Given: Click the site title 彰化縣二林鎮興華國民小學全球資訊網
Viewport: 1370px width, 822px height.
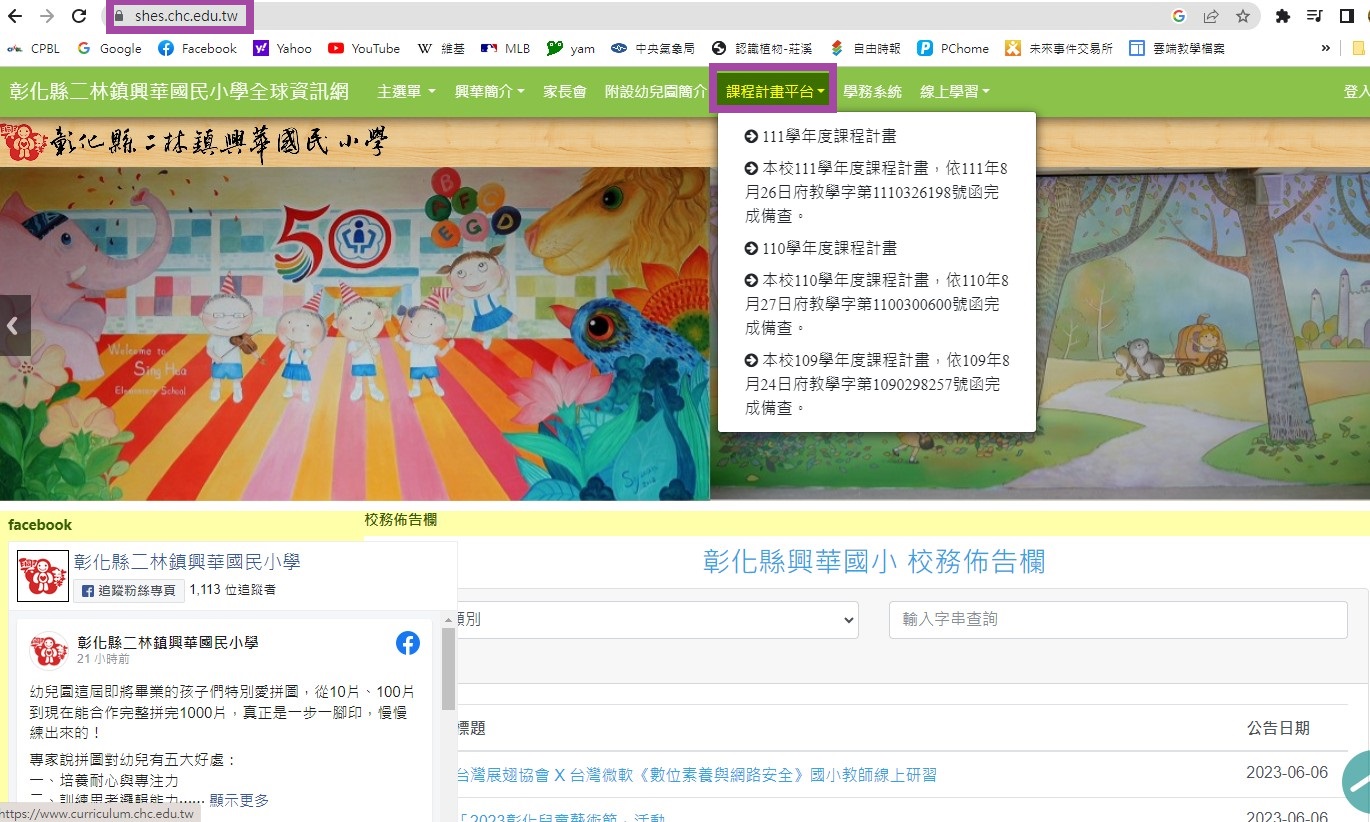Looking at the screenshot, I should pyautogui.click(x=179, y=91).
